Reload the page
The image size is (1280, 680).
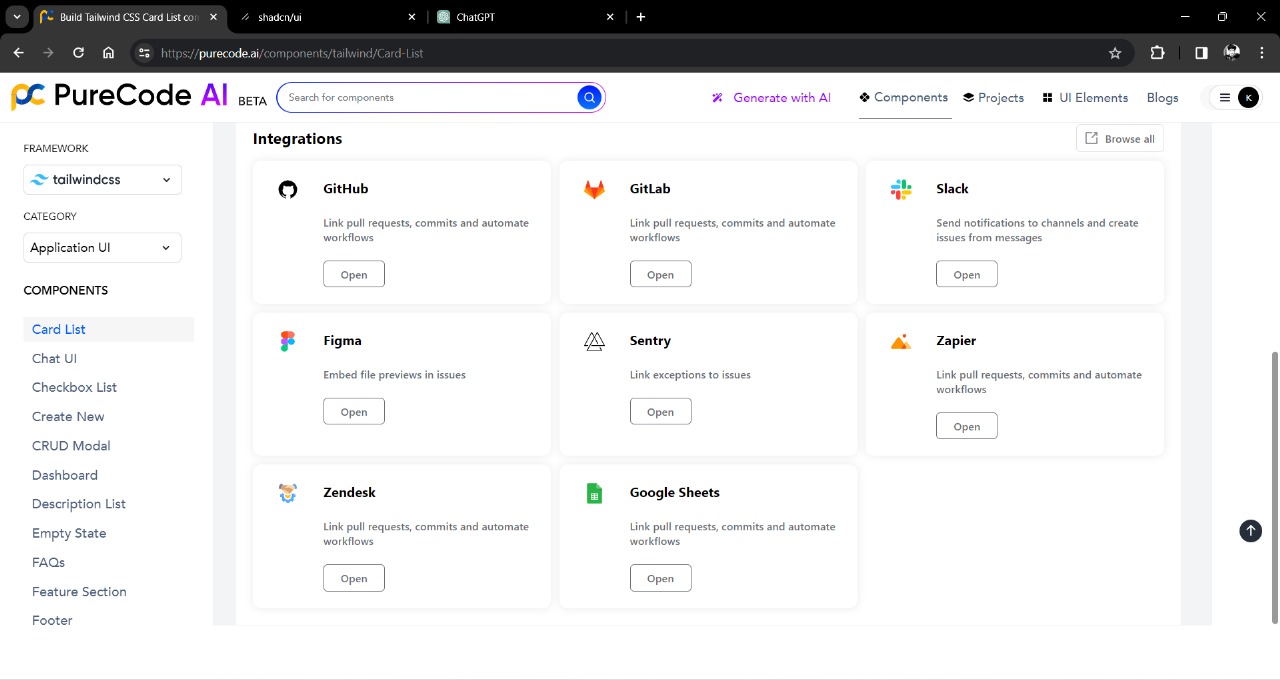[x=78, y=53]
